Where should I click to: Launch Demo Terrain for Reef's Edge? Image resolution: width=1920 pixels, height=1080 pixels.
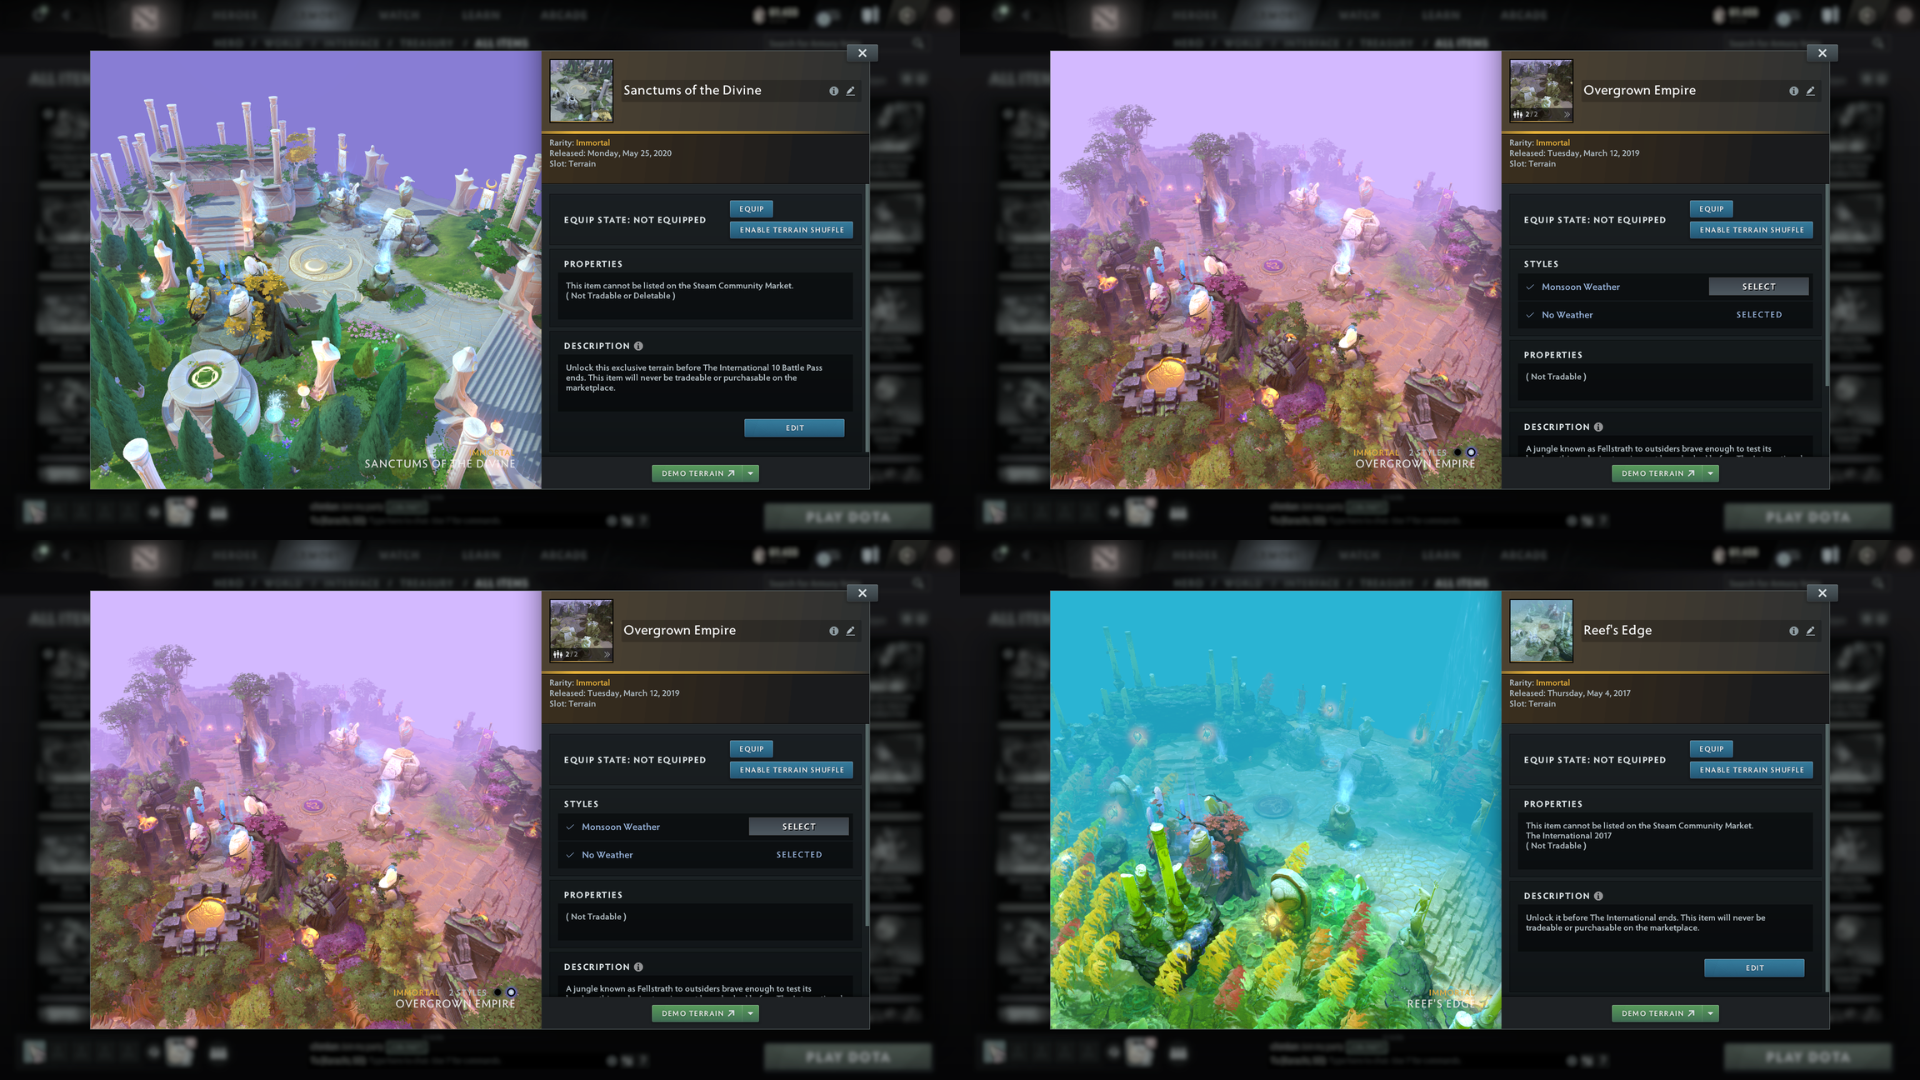pos(1658,1014)
